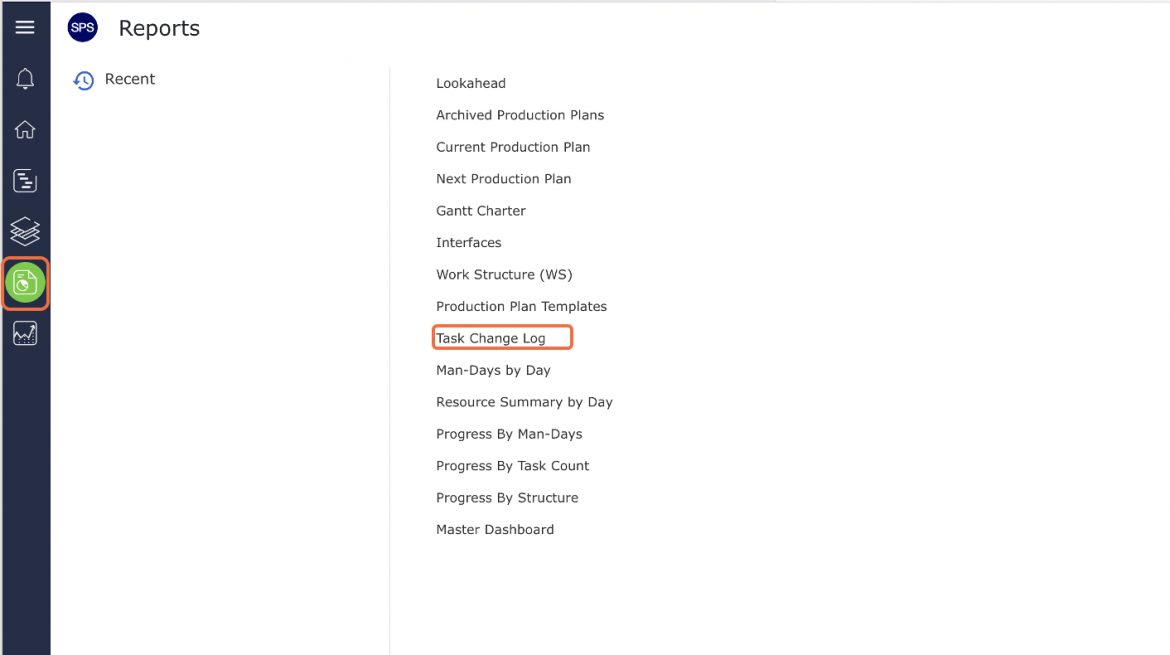Open Current Production Plan report
The image size is (1170, 655).
pyautogui.click(x=513, y=147)
